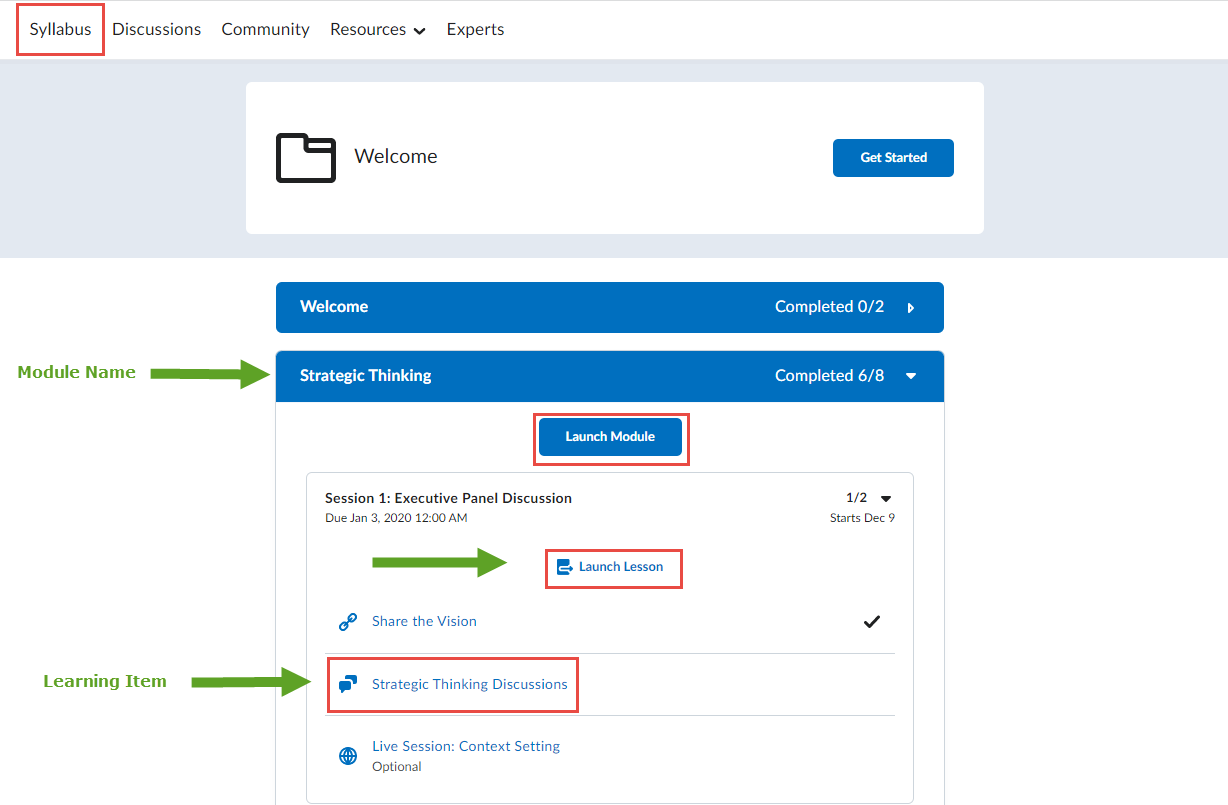This screenshot has height=805, width=1228.
Task: Open Live Session: Context Setting link
Action: click(x=465, y=746)
